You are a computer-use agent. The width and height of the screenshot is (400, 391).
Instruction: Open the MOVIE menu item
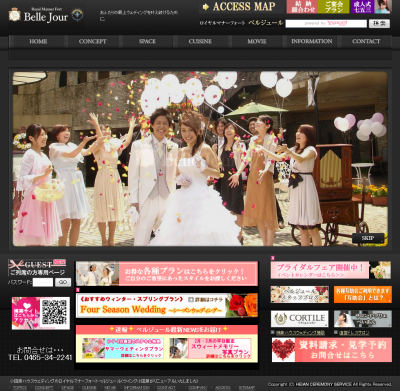[257, 41]
